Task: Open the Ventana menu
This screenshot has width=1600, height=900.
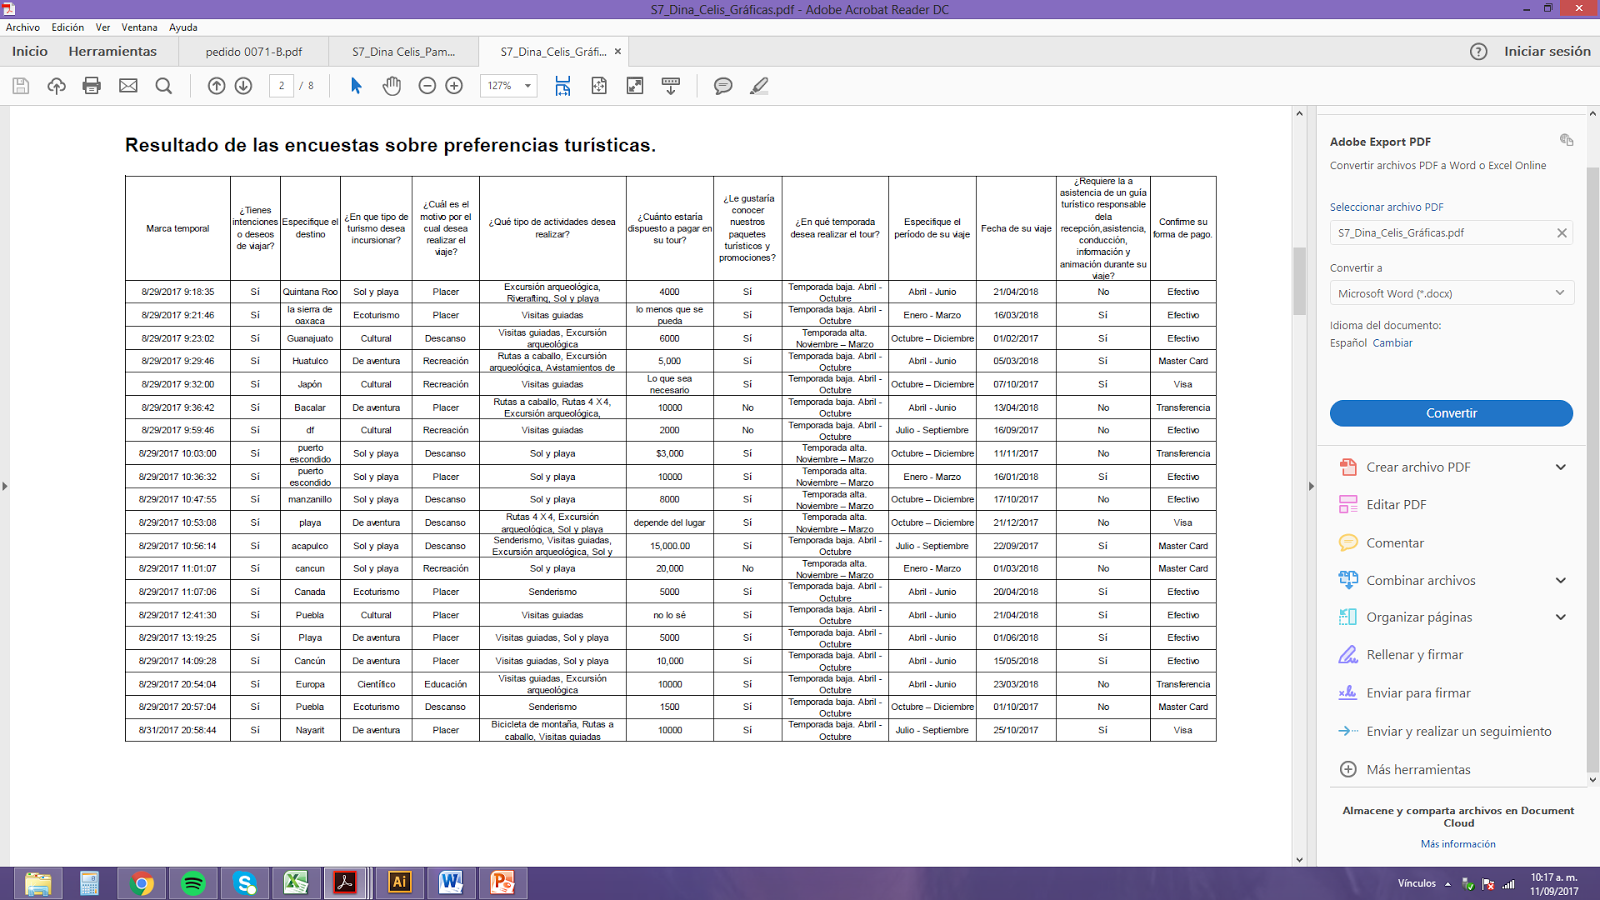Action: tap(139, 28)
